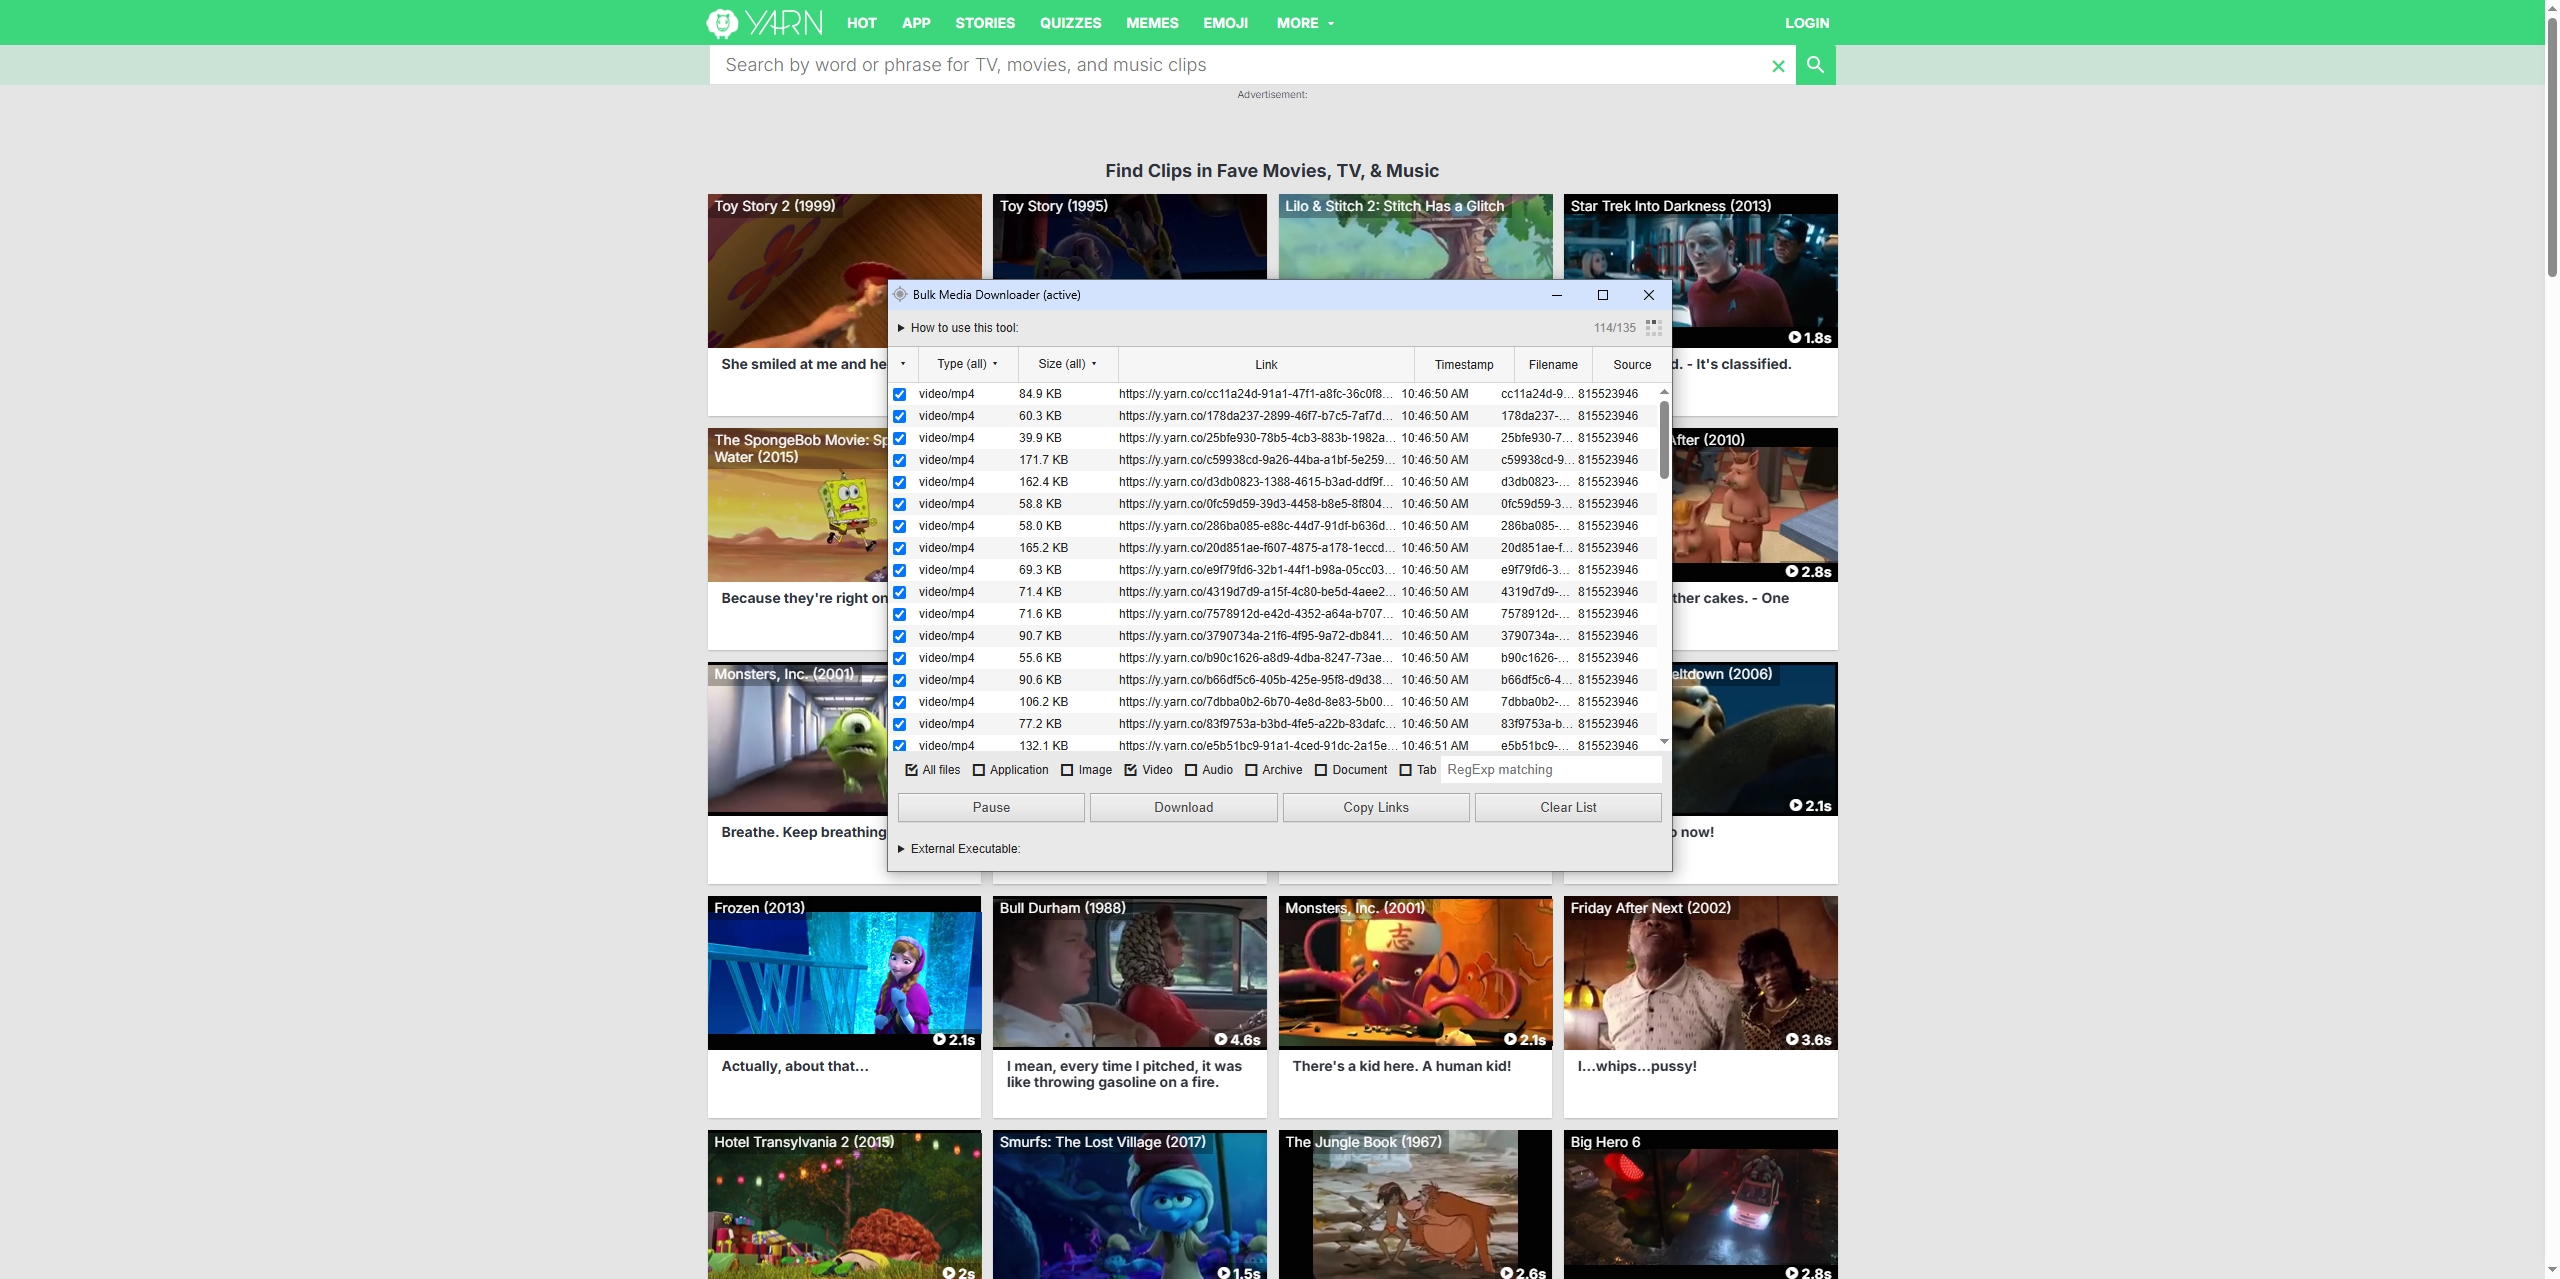Click the 39.9 KB size cell
The height and width of the screenshot is (1279, 2560).
tap(1040, 438)
